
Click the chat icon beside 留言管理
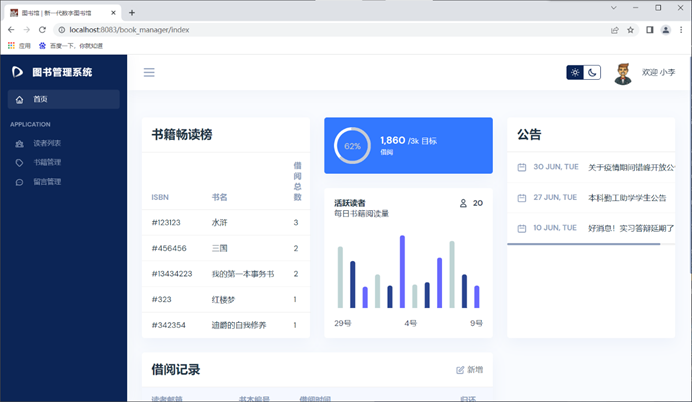(19, 182)
